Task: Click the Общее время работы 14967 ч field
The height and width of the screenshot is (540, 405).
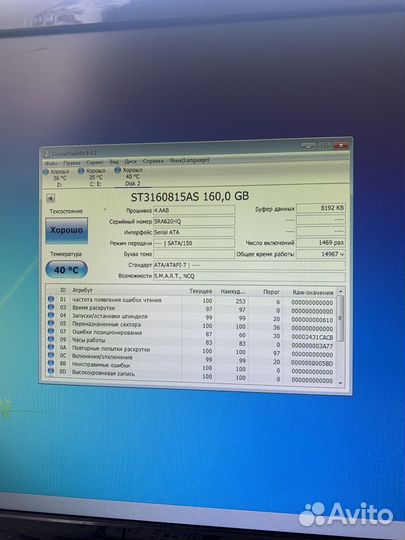Action: click(x=321, y=254)
